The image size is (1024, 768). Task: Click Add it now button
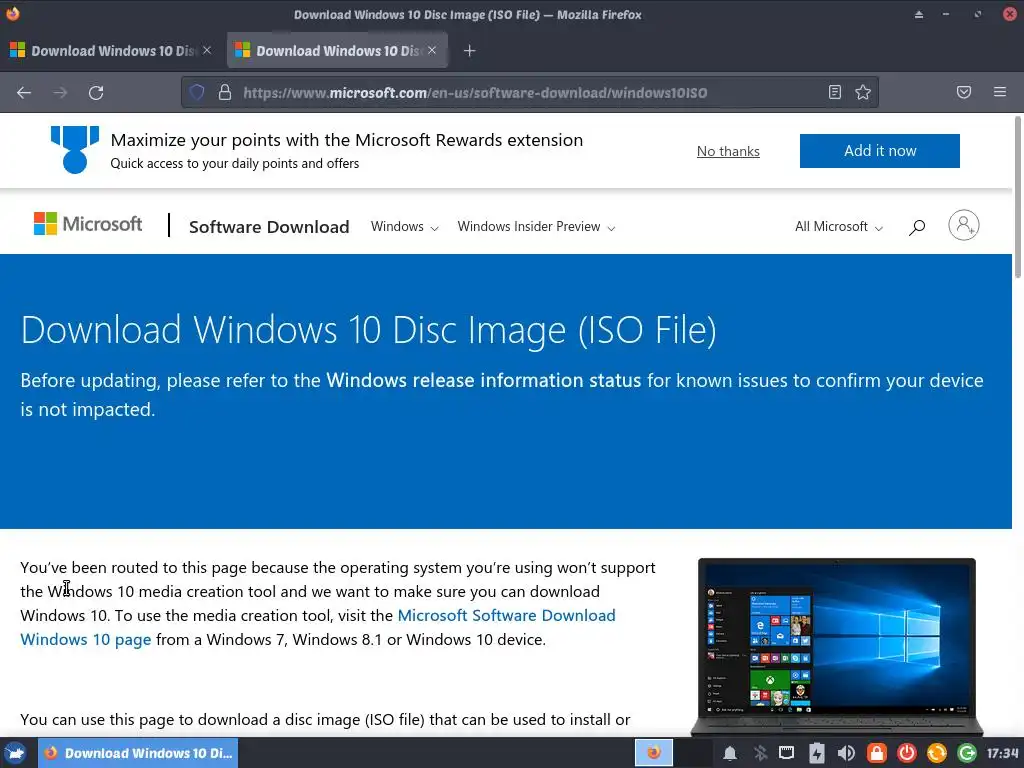pos(880,151)
